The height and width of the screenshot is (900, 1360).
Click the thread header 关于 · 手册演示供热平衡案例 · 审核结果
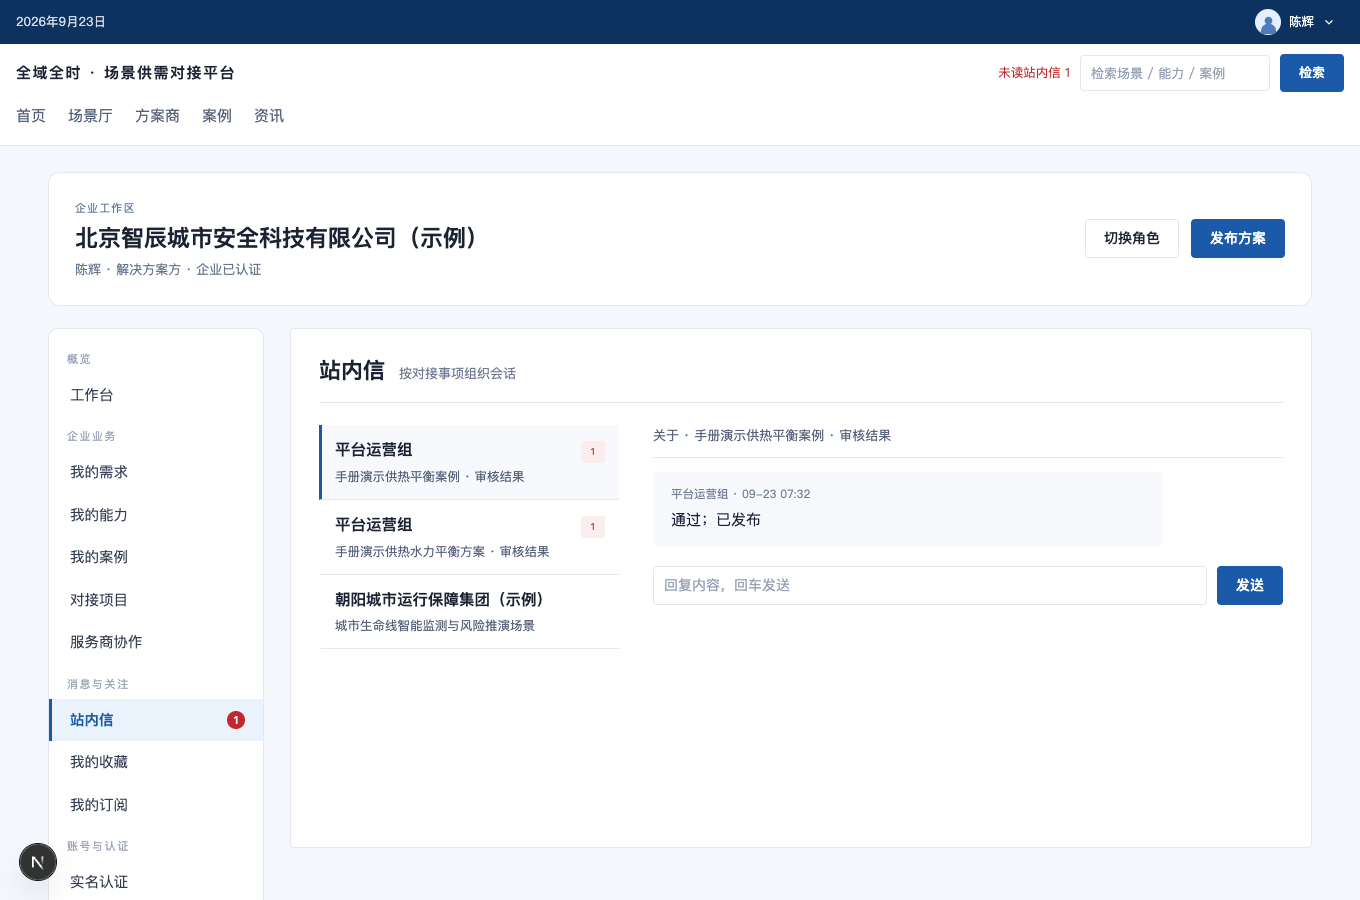[772, 436]
